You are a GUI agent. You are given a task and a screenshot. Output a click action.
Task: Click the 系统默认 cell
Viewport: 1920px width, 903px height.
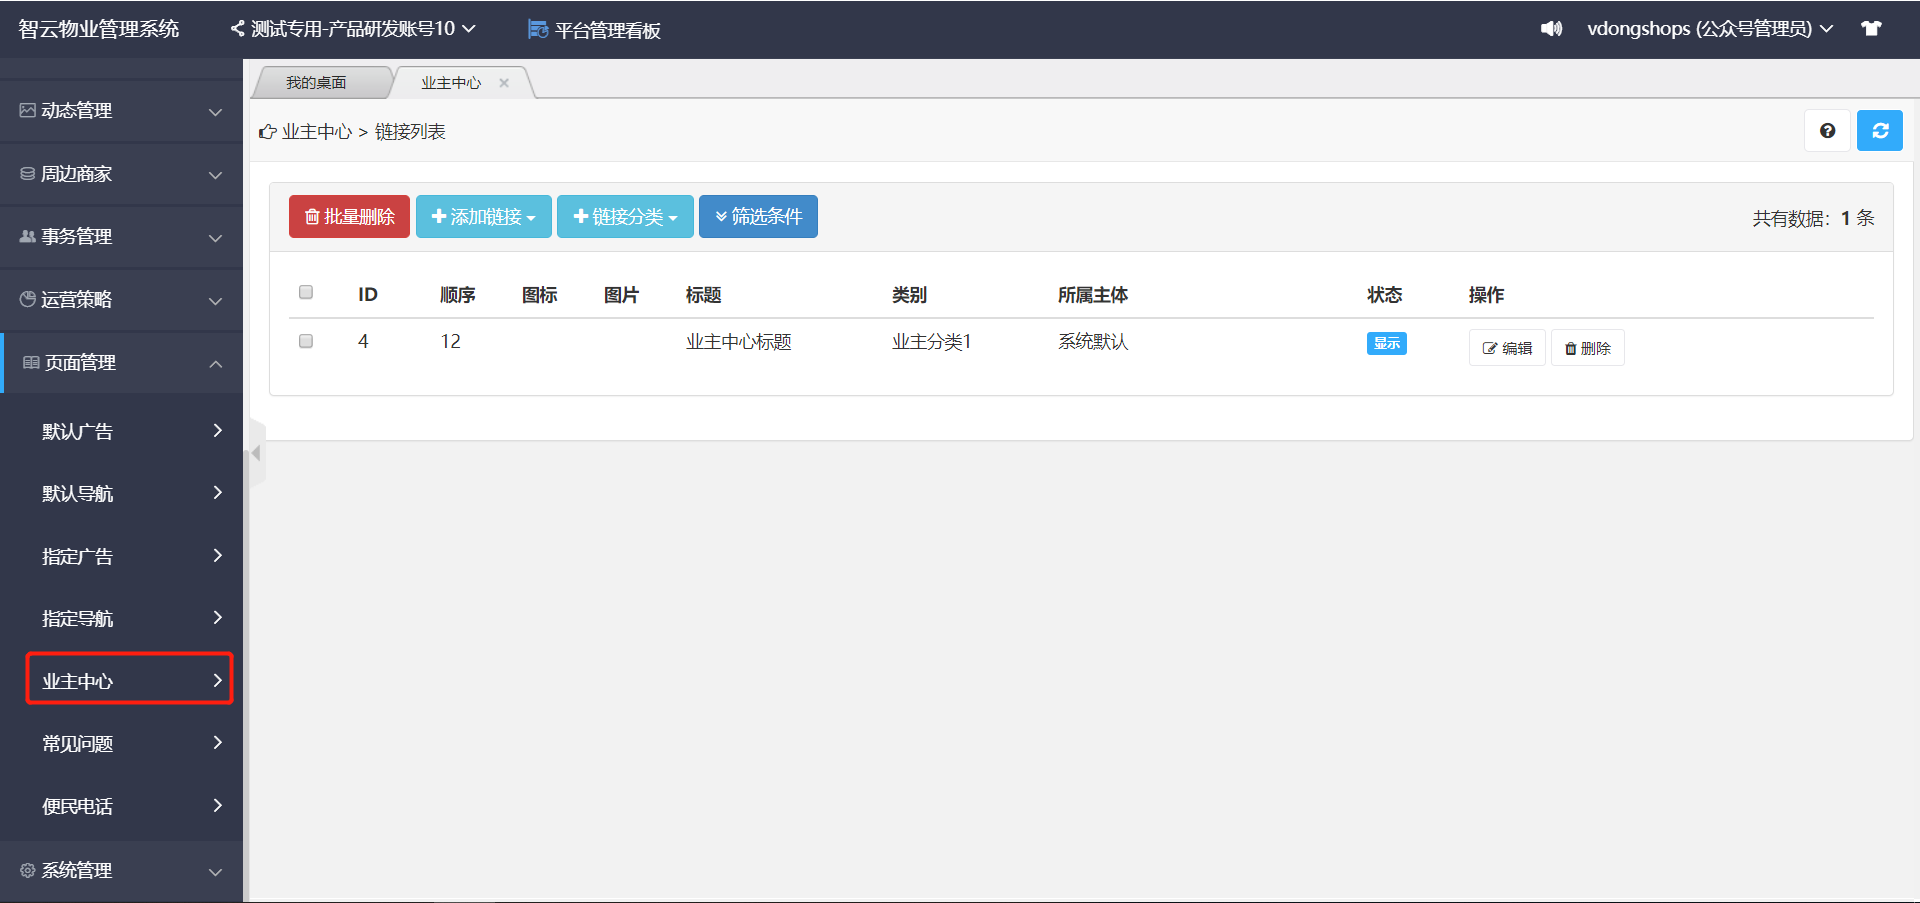pyautogui.click(x=1093, y=342)
